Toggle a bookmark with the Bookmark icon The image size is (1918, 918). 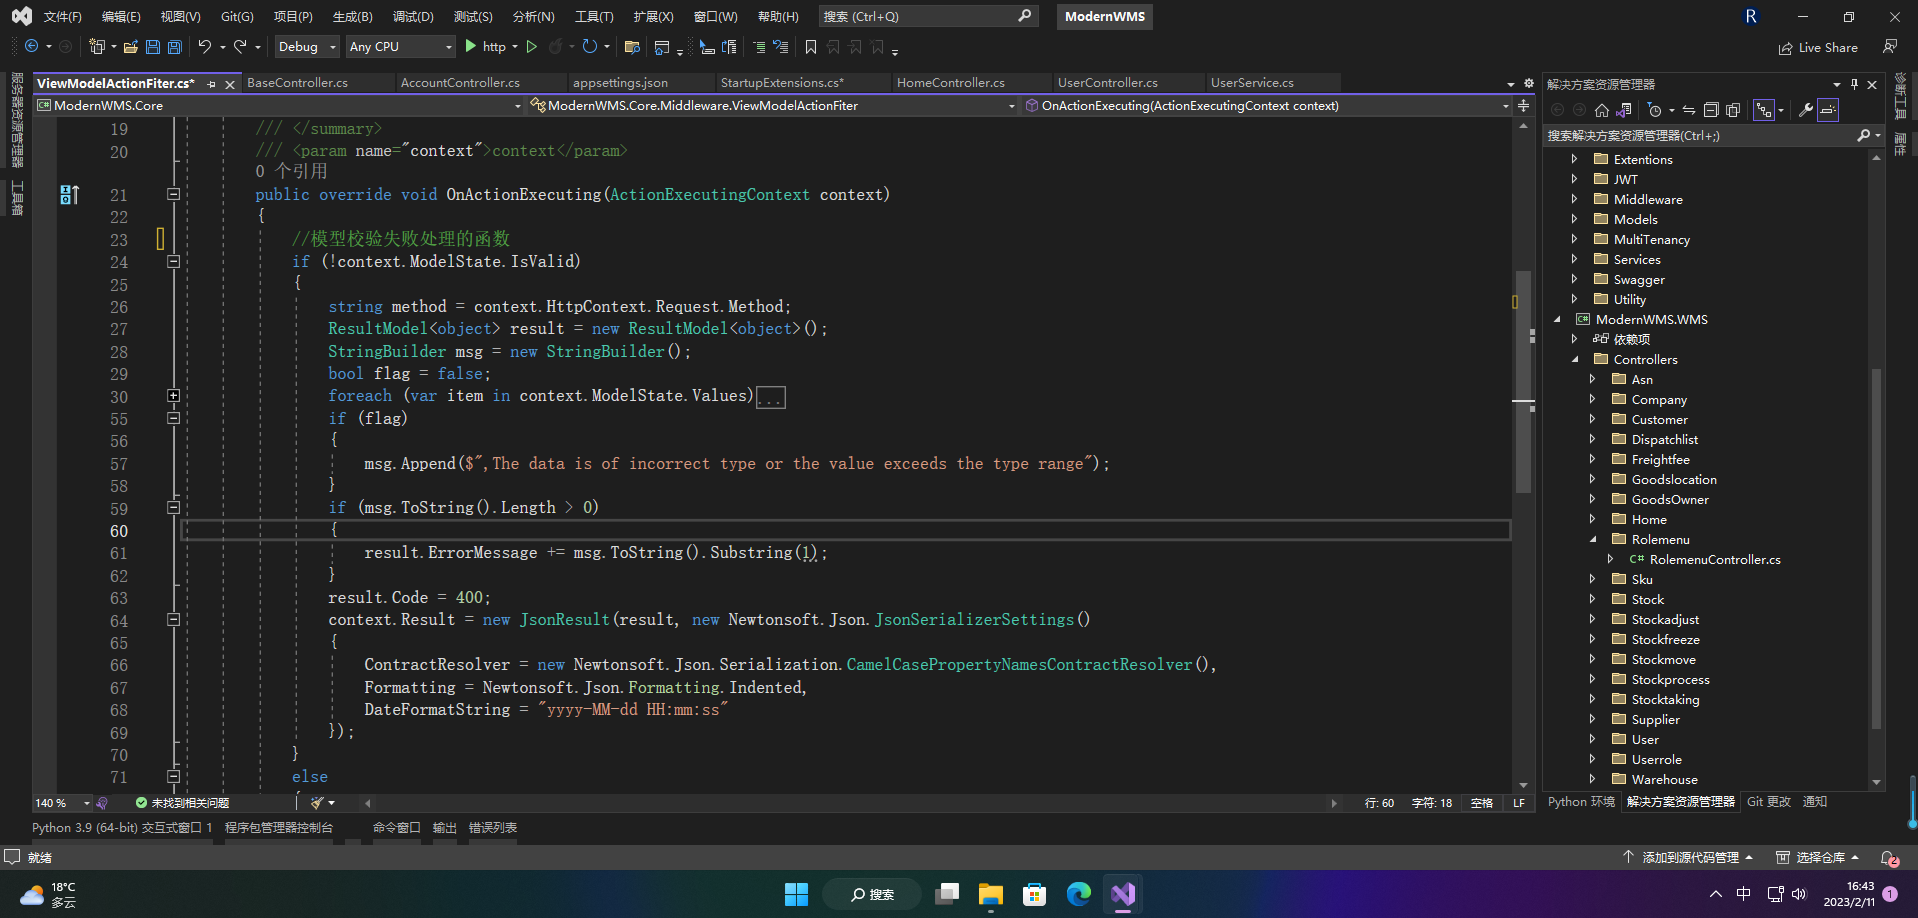(811, 47)
